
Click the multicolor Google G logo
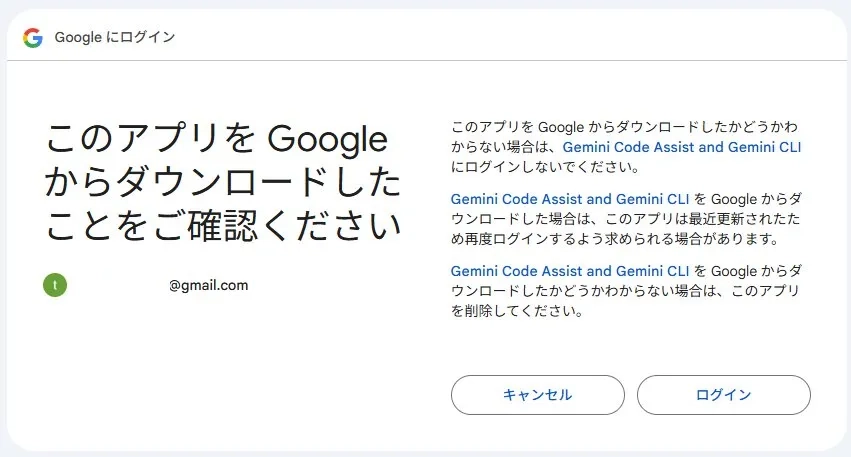point(33,37)
